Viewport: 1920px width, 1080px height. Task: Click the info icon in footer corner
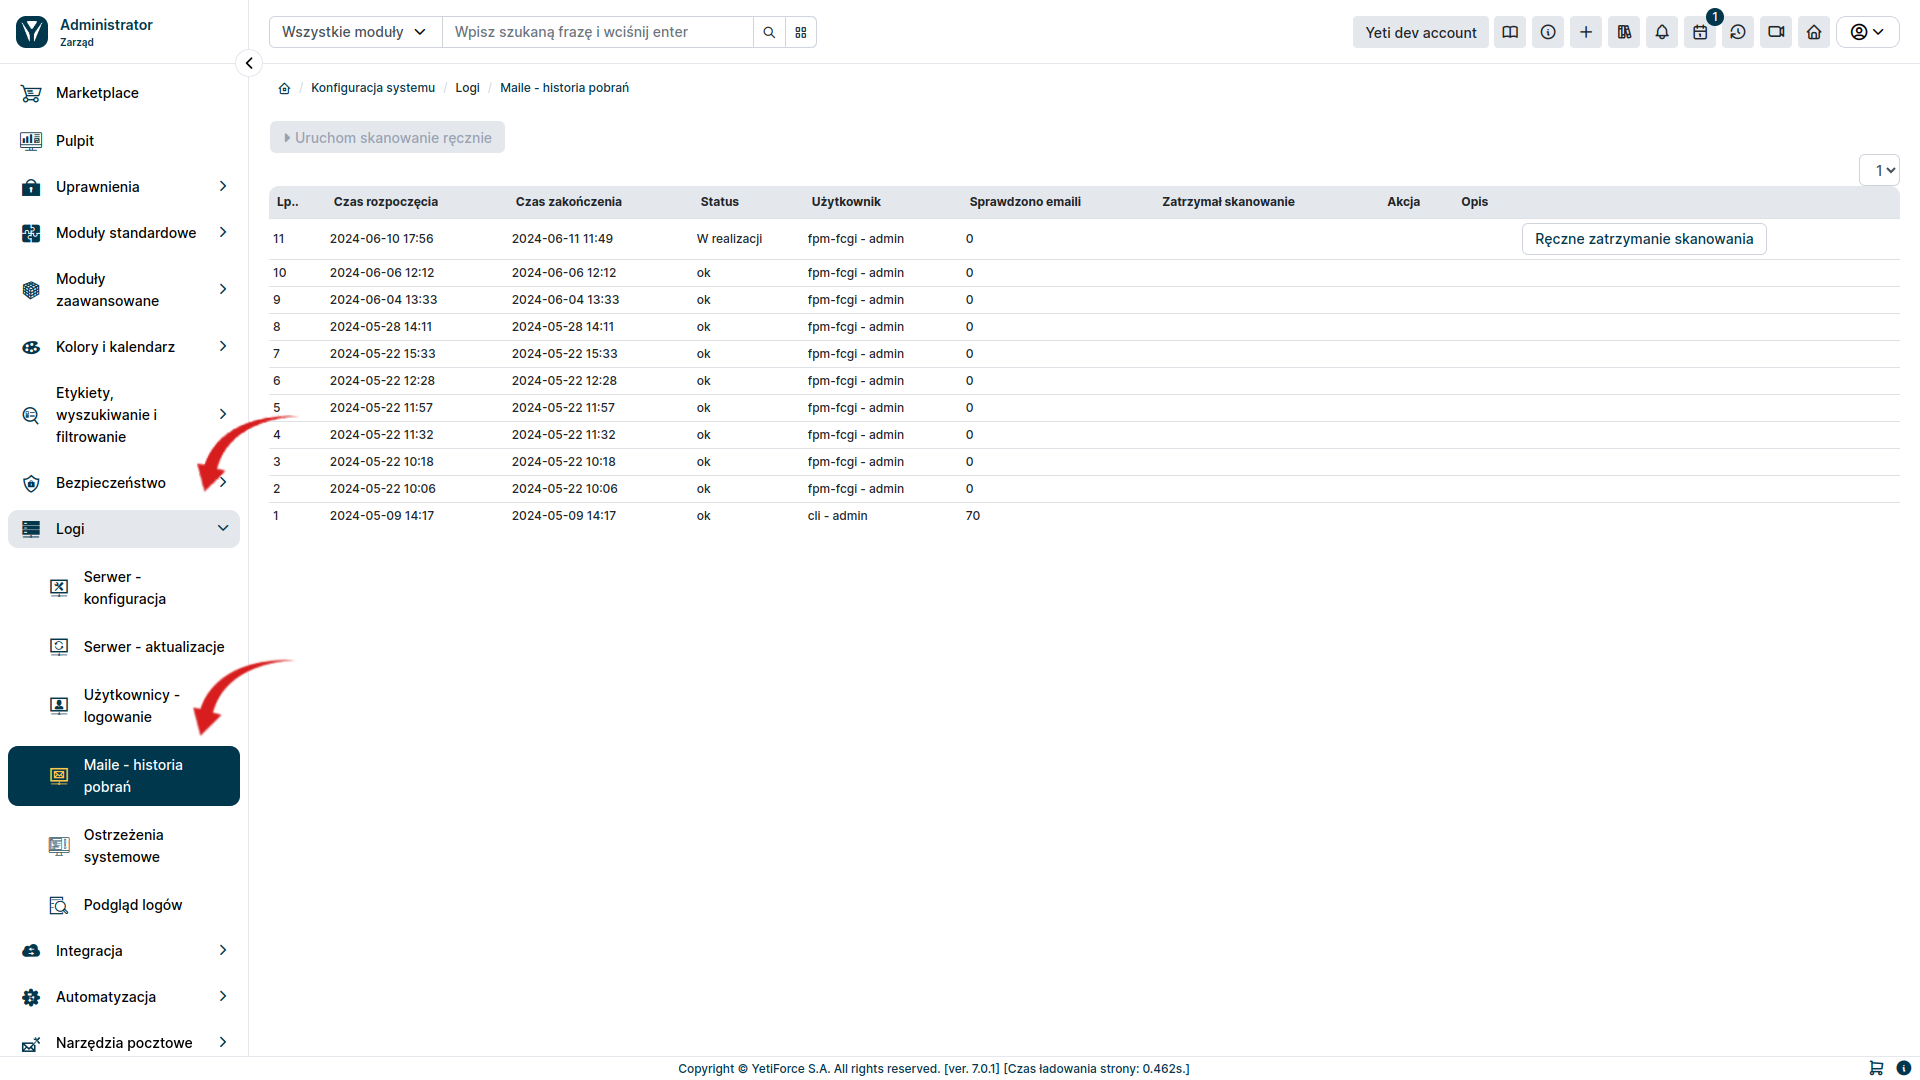pos(1904,1068)
